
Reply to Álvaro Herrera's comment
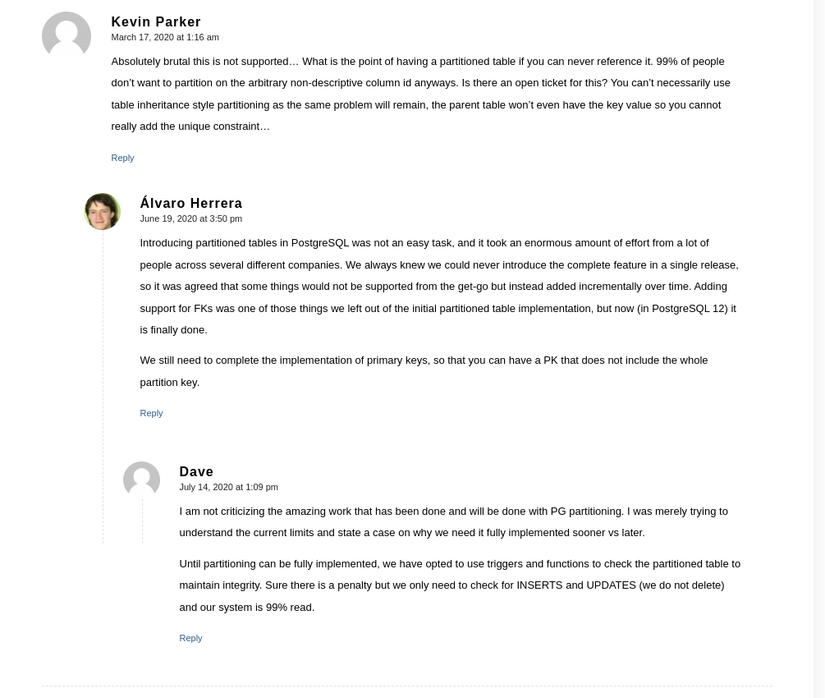click(x=151, y=413)
